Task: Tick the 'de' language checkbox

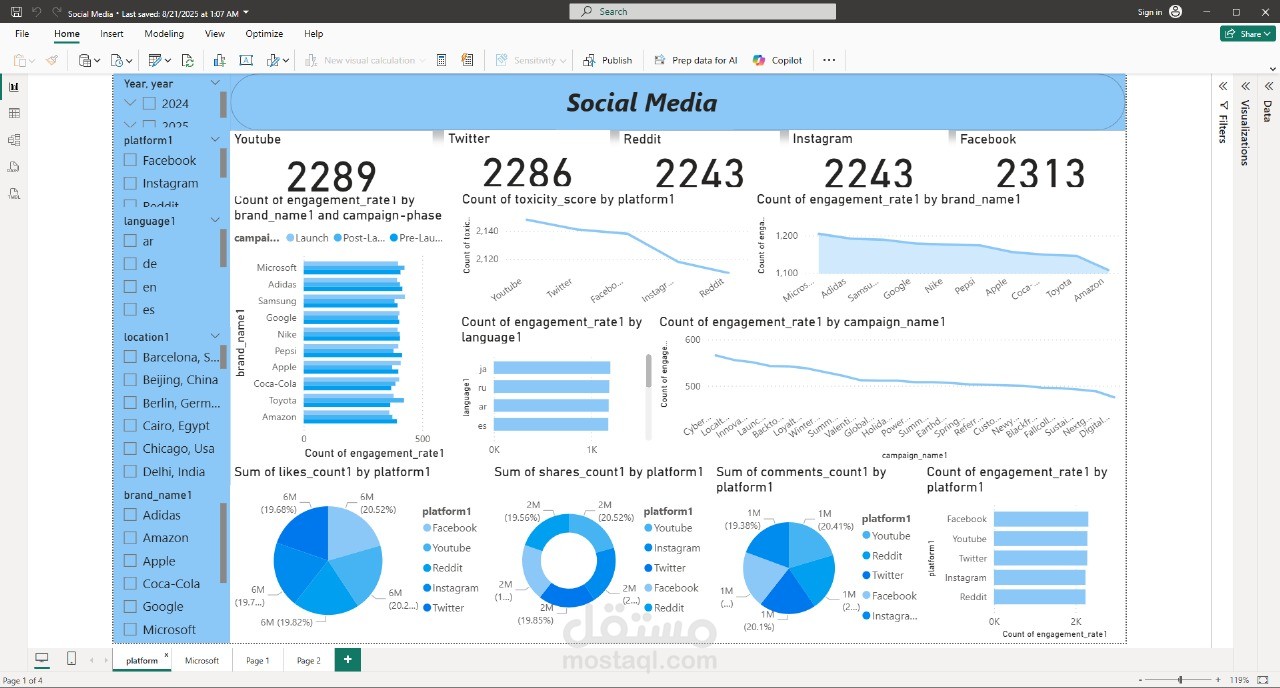Action: pos(130,264)
